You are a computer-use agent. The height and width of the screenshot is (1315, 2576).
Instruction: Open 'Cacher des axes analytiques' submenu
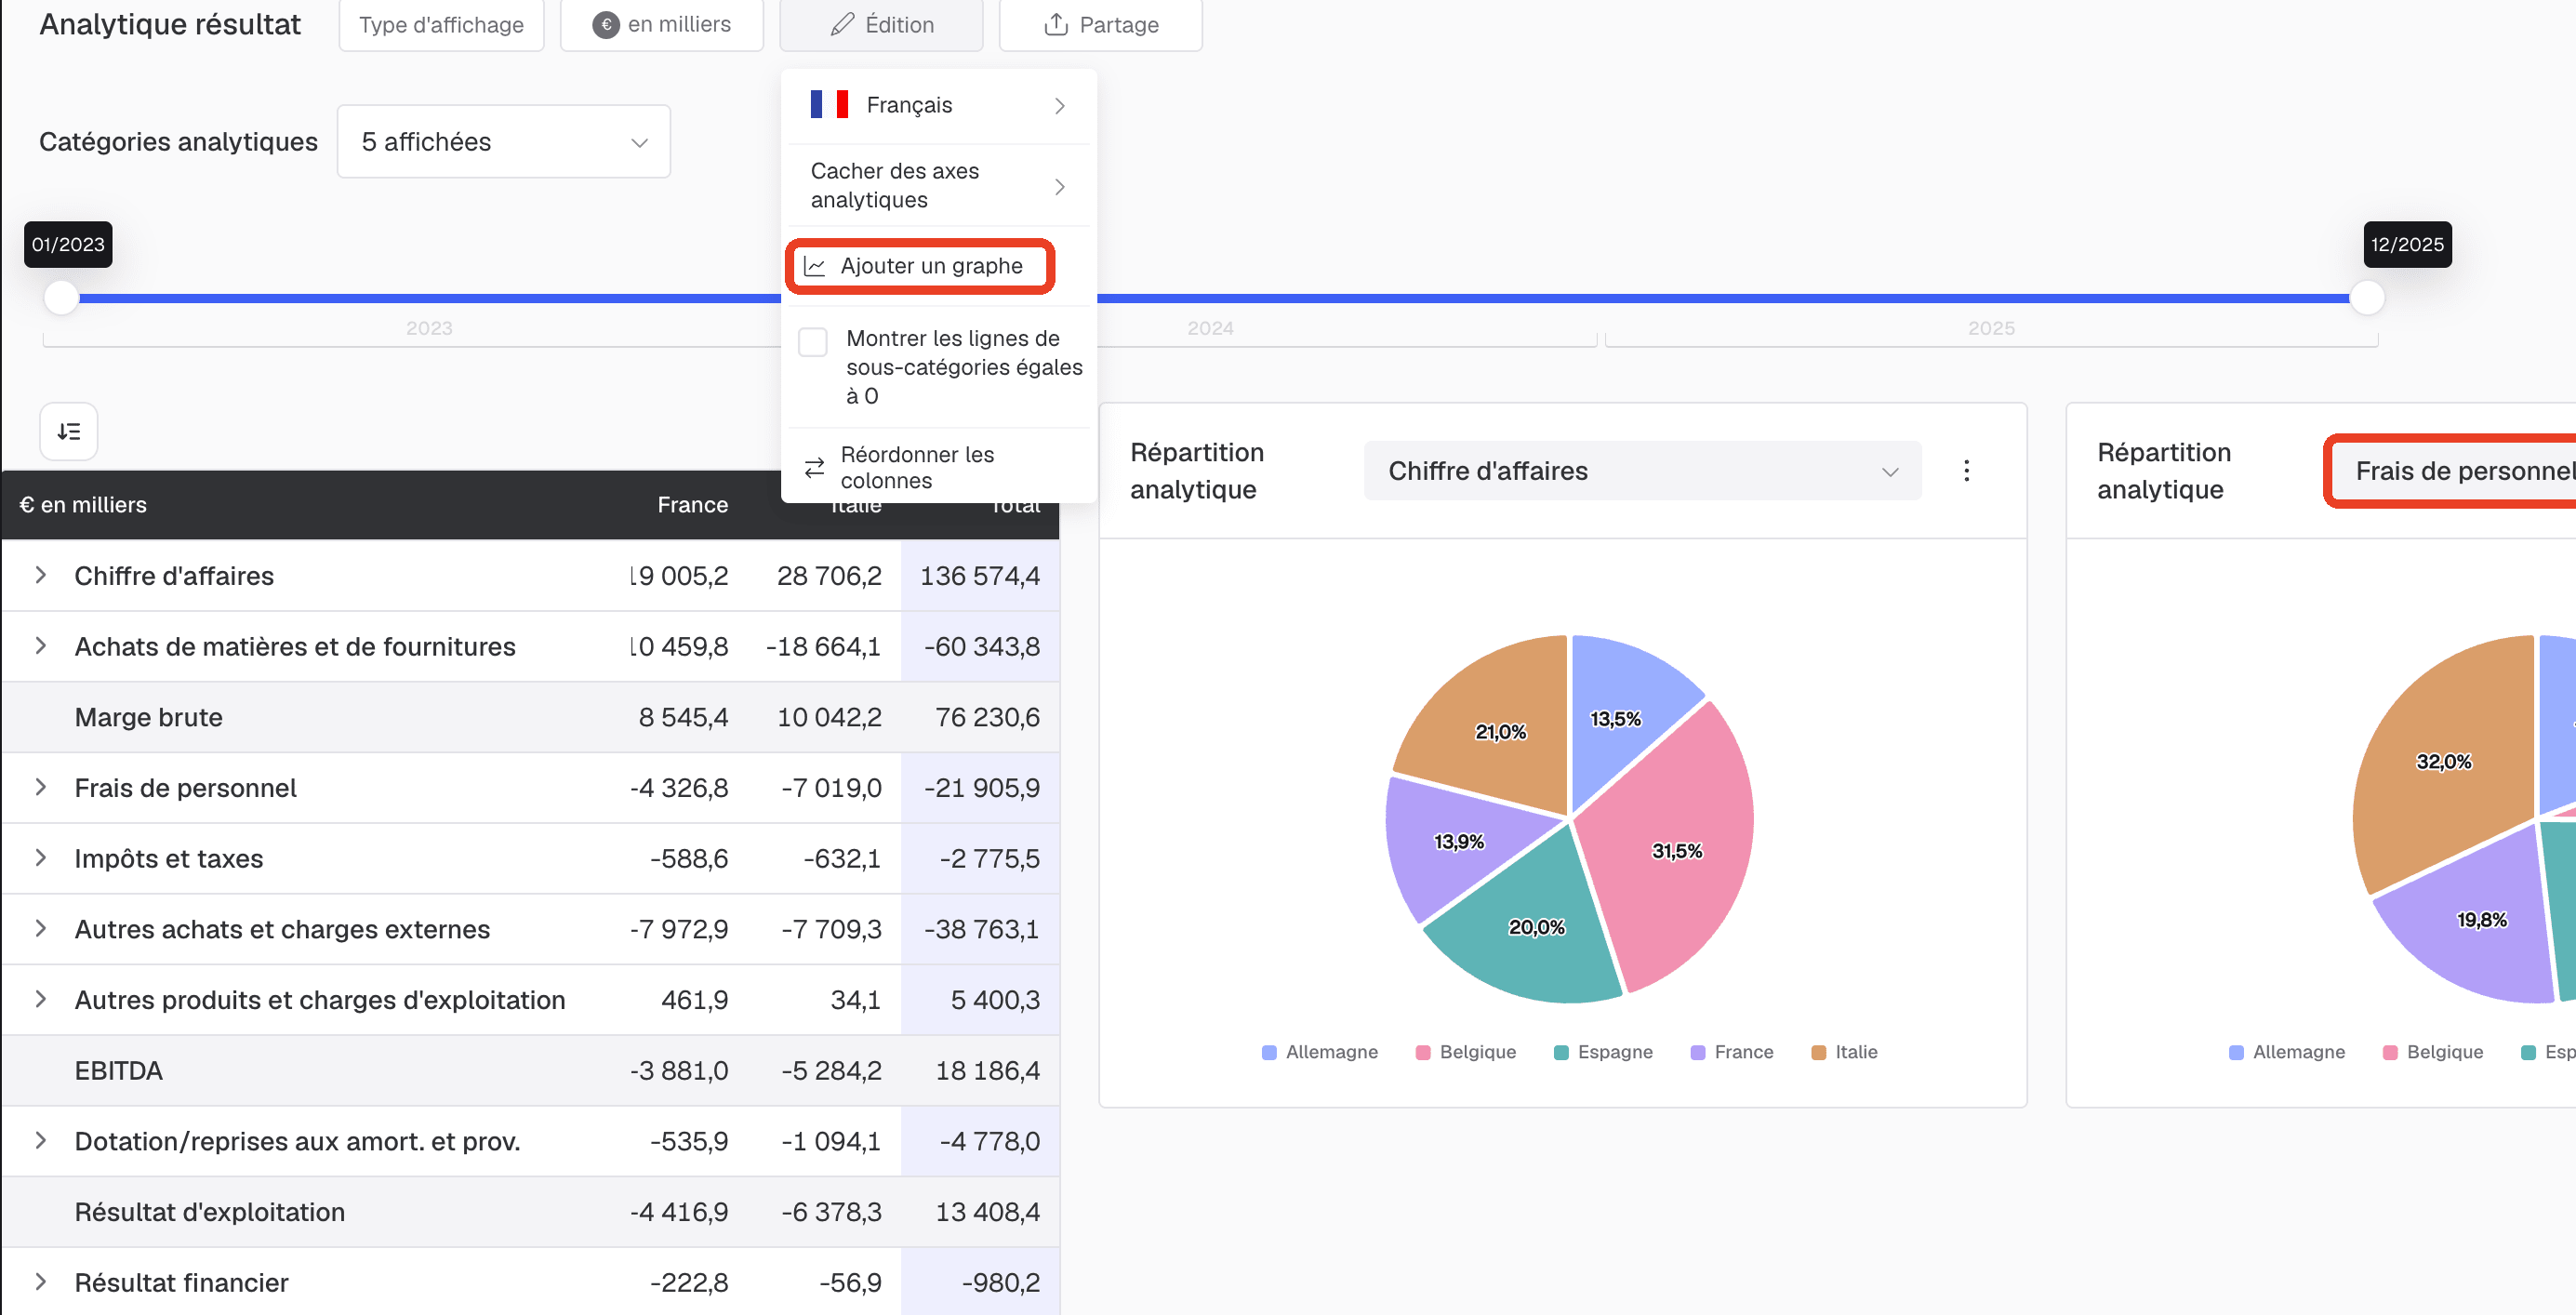click(x=938, y=186)
